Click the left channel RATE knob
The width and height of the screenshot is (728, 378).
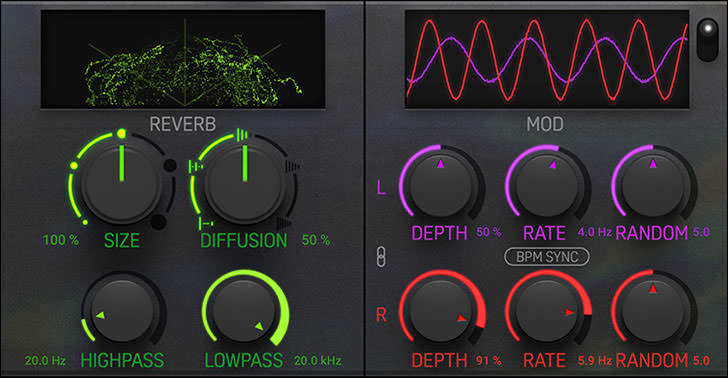coord(547,186)
